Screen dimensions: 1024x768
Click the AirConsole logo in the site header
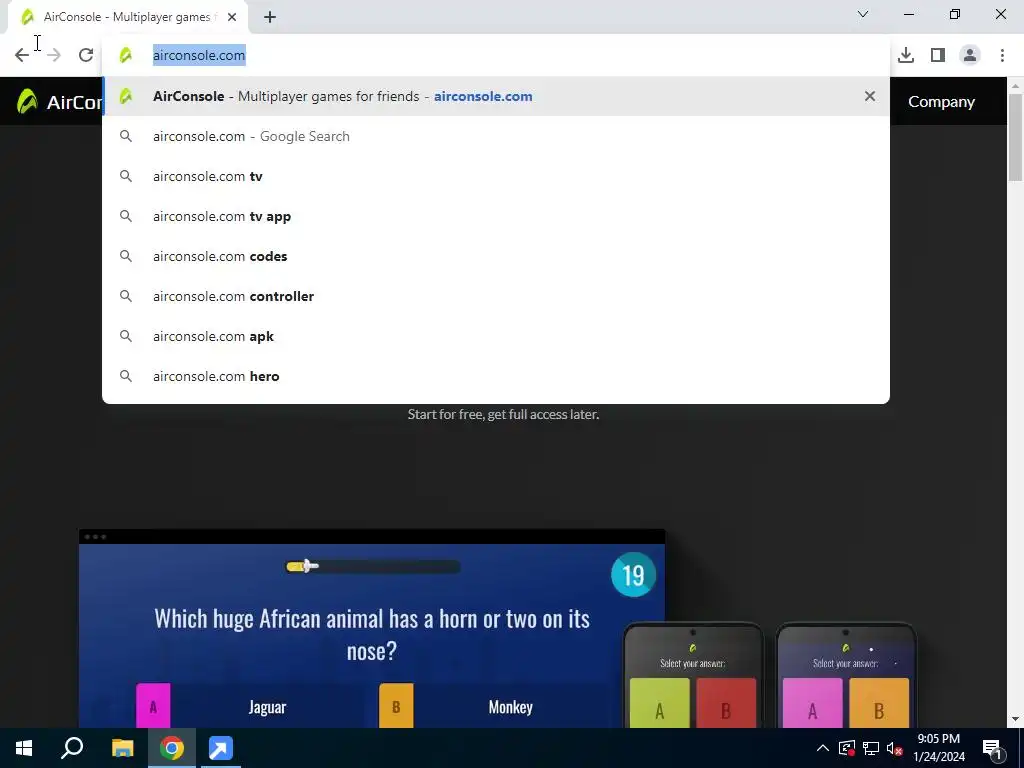59,101
